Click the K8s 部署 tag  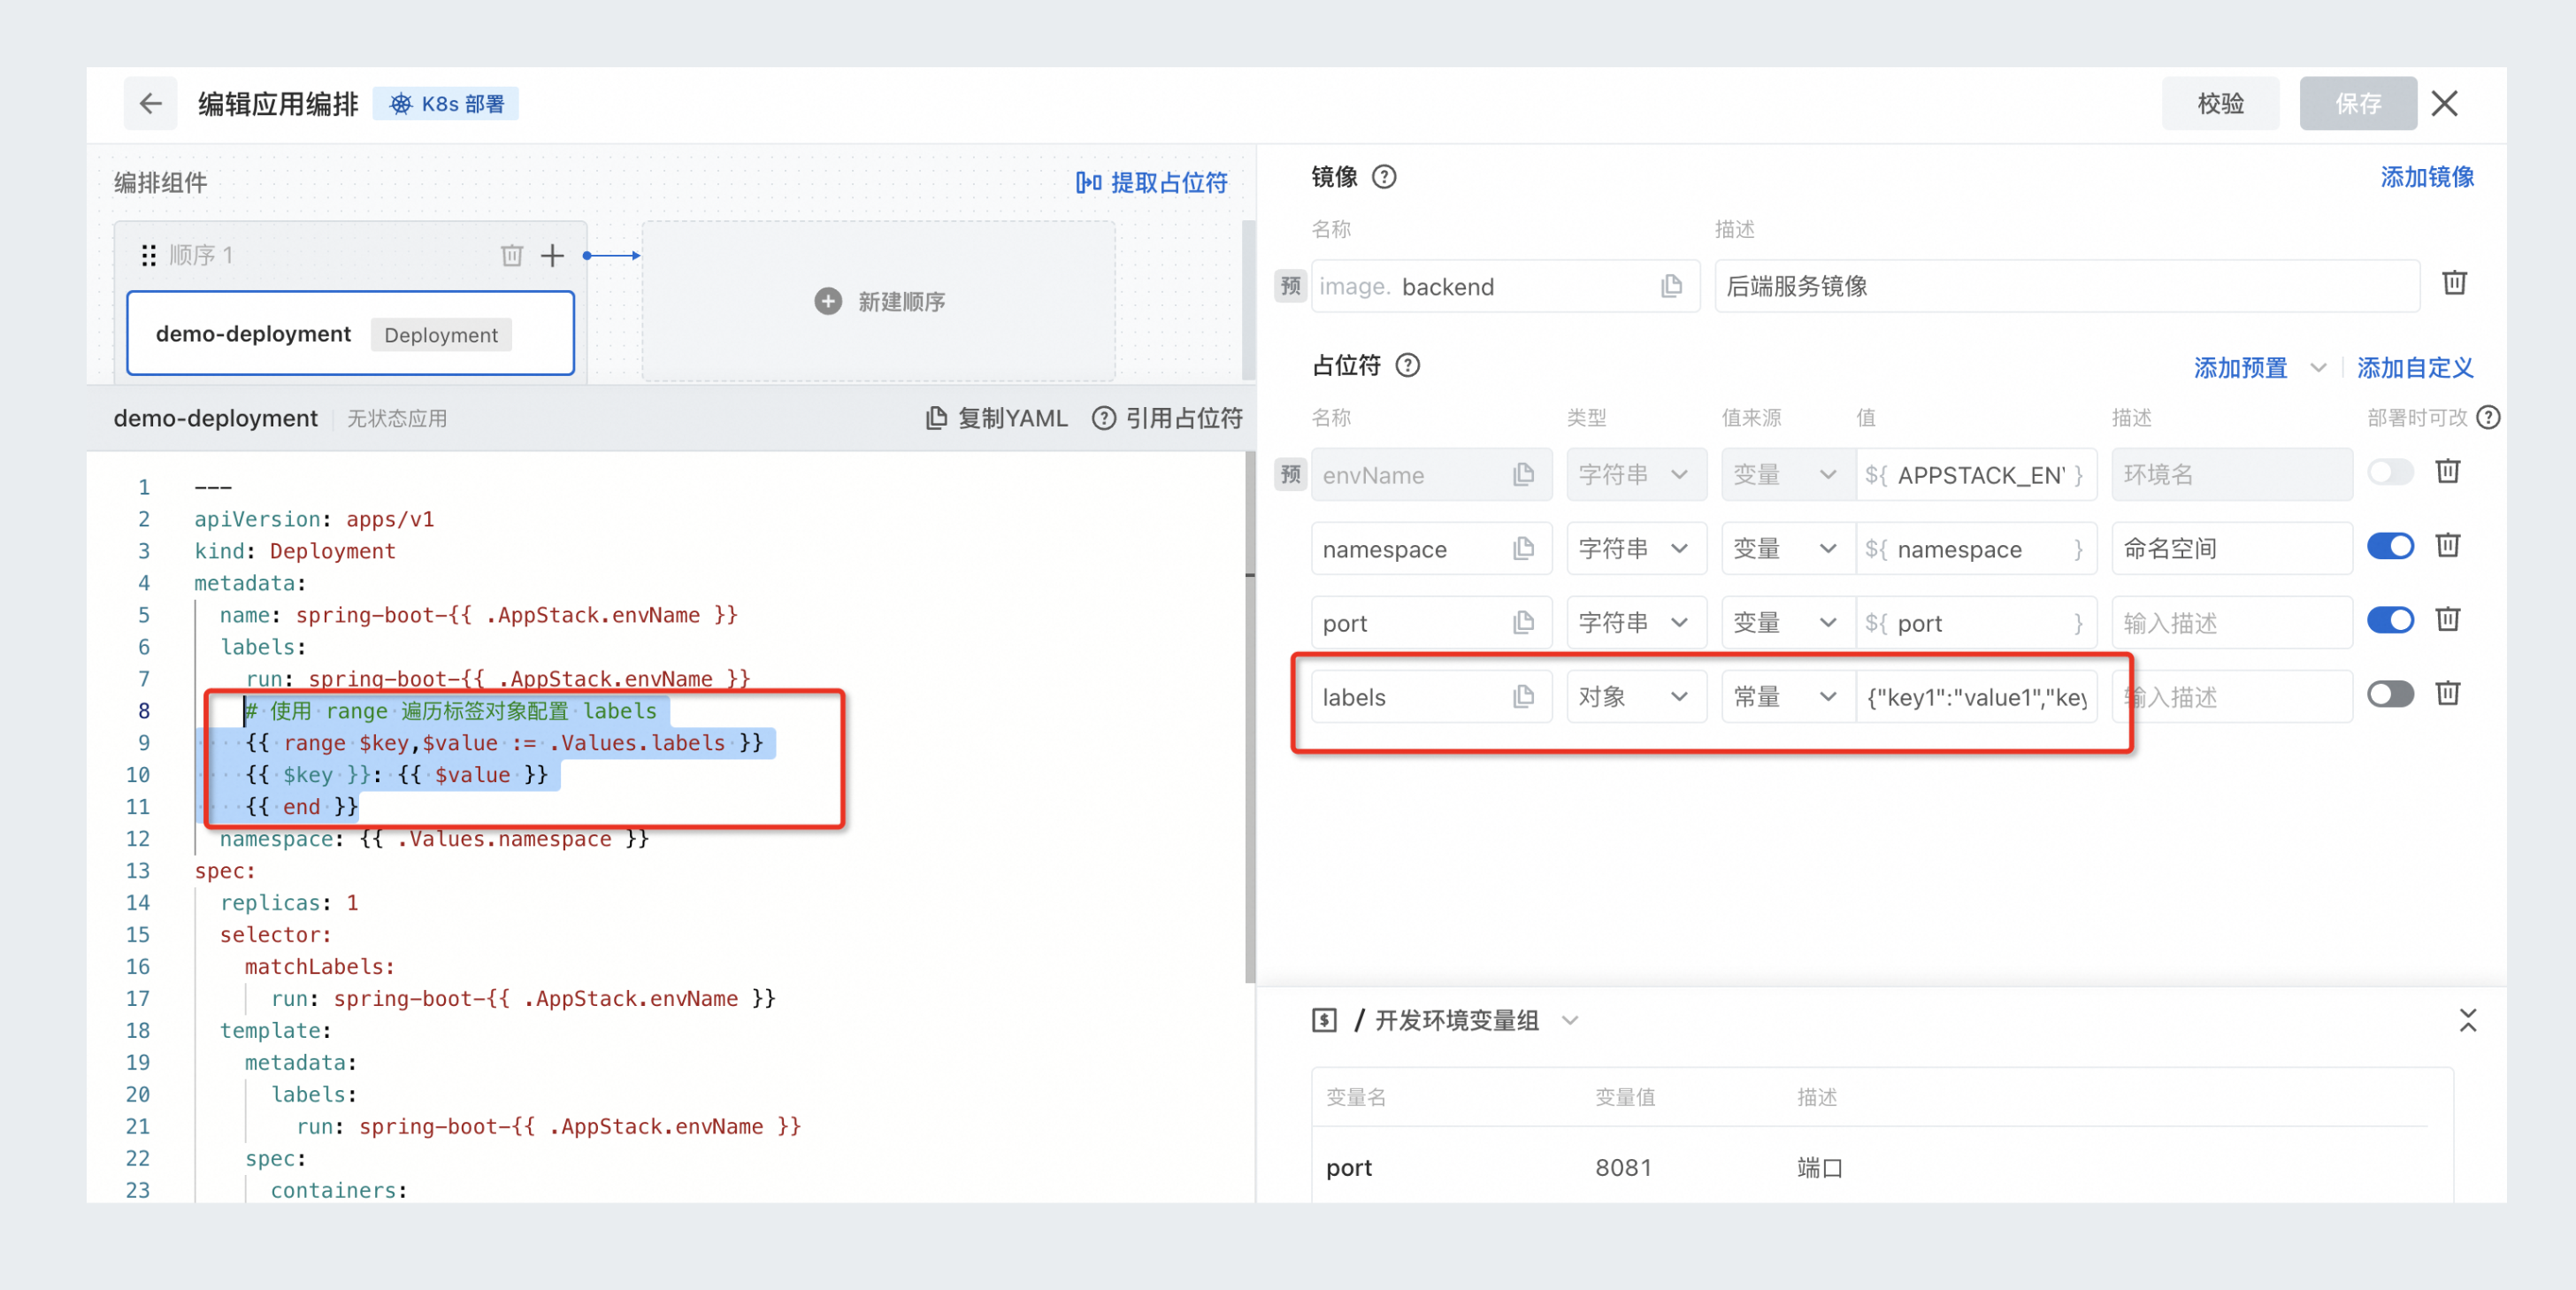(x=446, y=104)
